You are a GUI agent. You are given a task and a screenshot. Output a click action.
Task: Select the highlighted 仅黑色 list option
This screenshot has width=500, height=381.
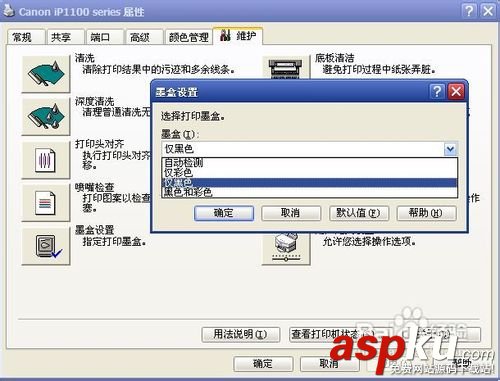pyautogui.click(x=310, y=182)
